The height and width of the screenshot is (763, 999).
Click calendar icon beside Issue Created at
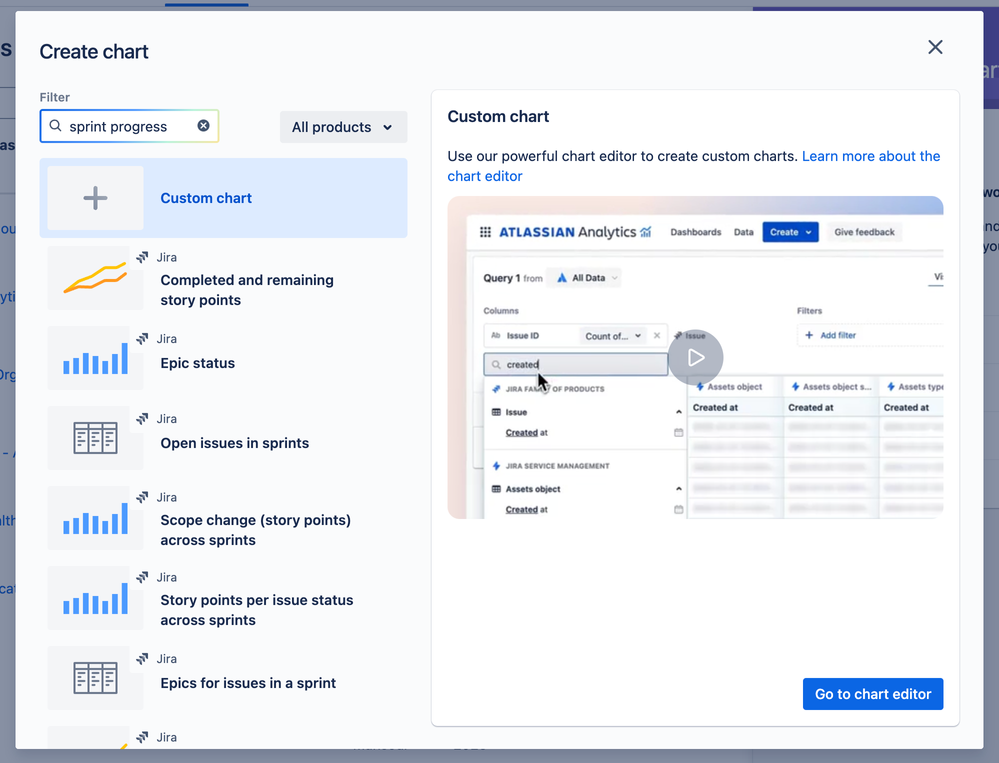[679, 432]
